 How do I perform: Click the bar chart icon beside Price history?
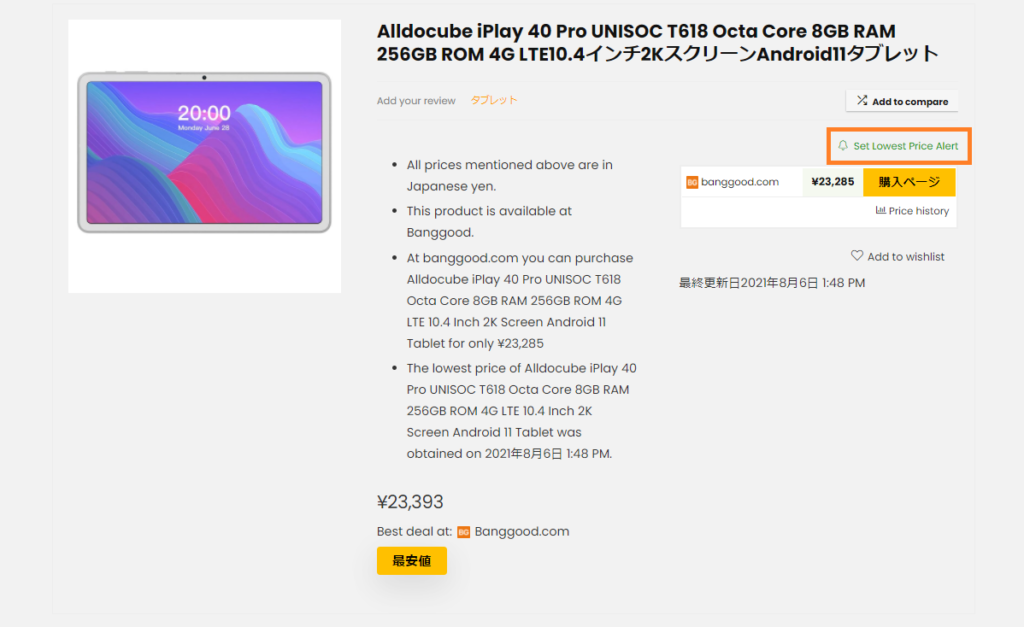click(880, 211)
